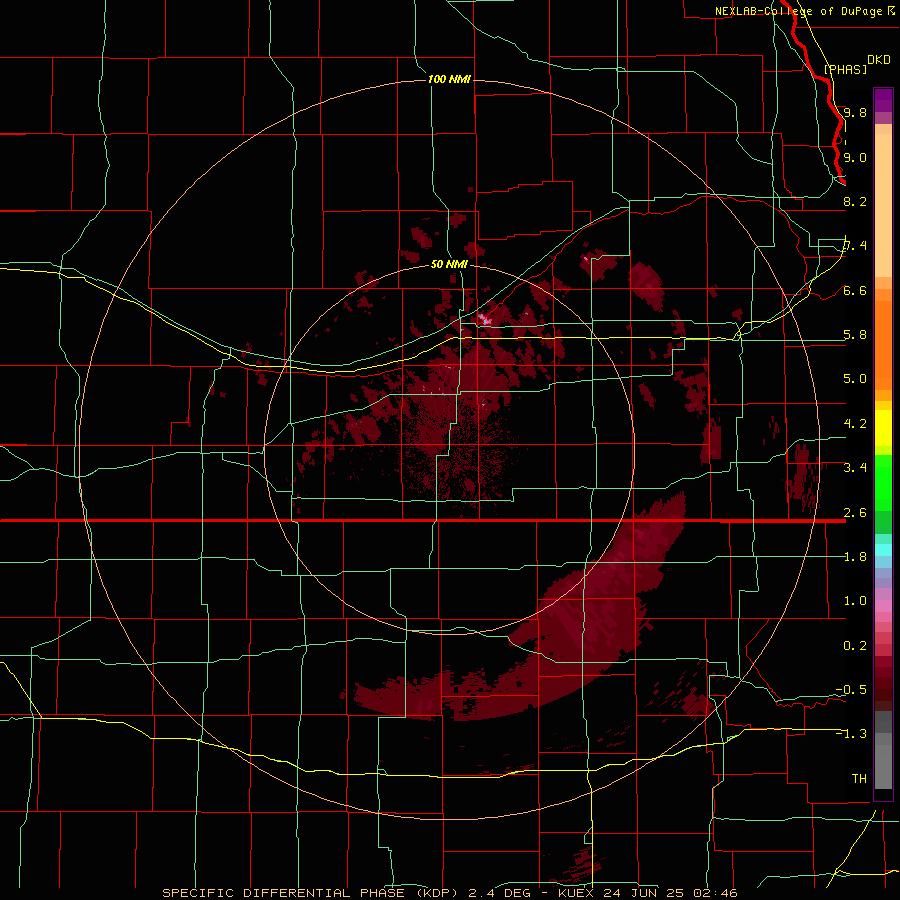Click the light peach band in KDP scale
Screen dimensions: 900x900
883,205
